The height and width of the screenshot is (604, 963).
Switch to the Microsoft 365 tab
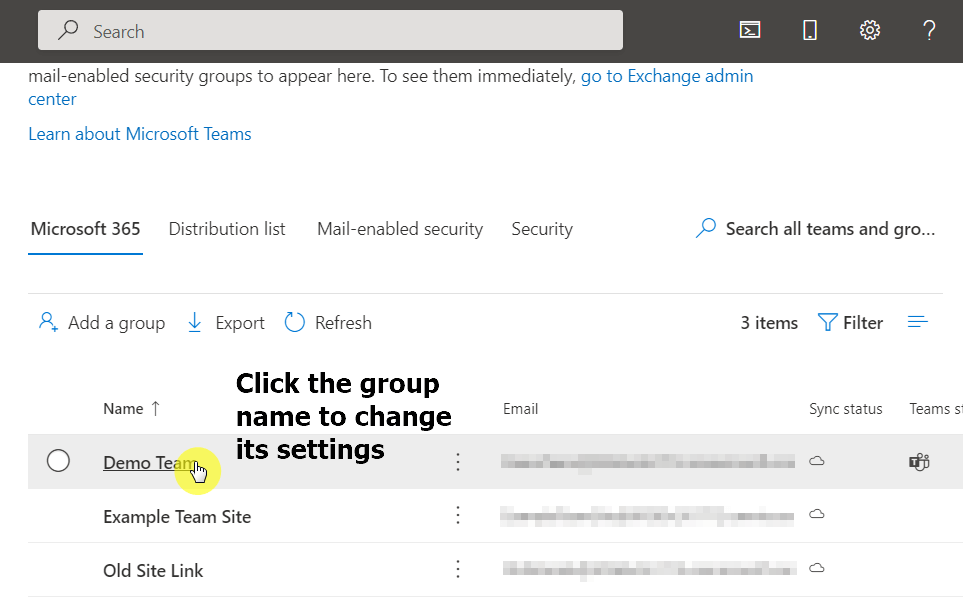point(85,229)
